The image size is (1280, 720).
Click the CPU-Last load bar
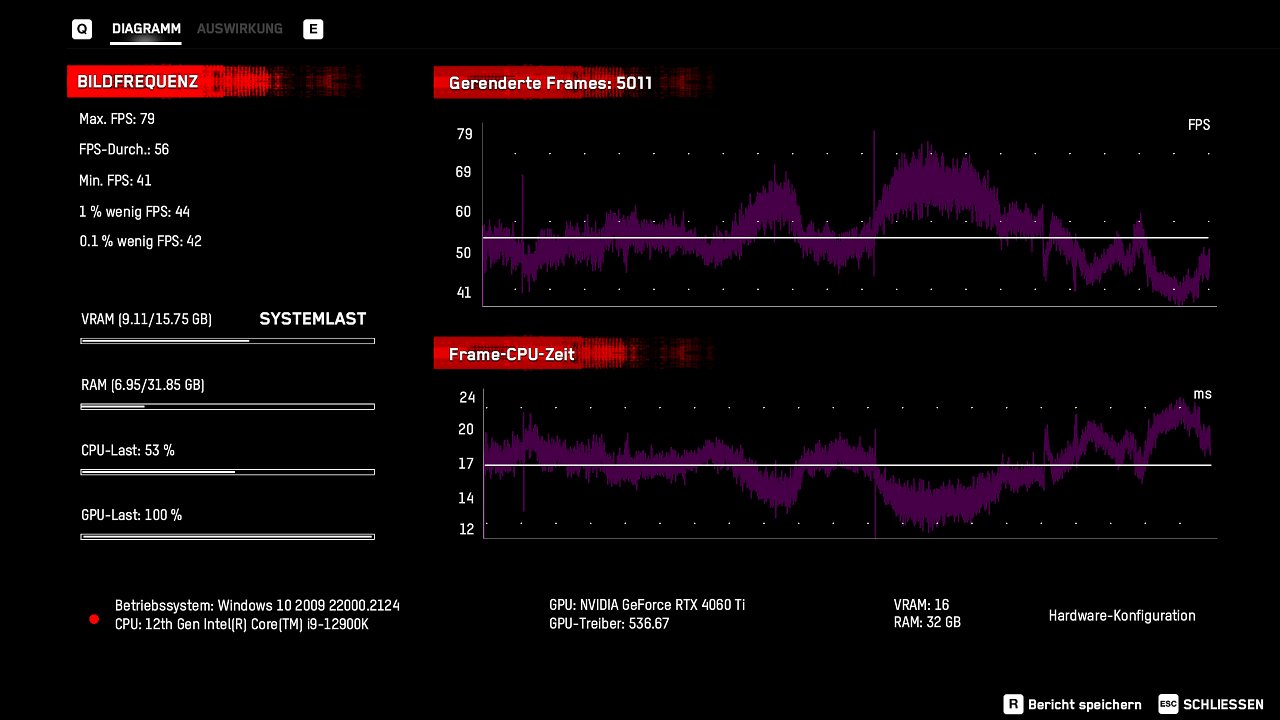click(x=227, y=472)
